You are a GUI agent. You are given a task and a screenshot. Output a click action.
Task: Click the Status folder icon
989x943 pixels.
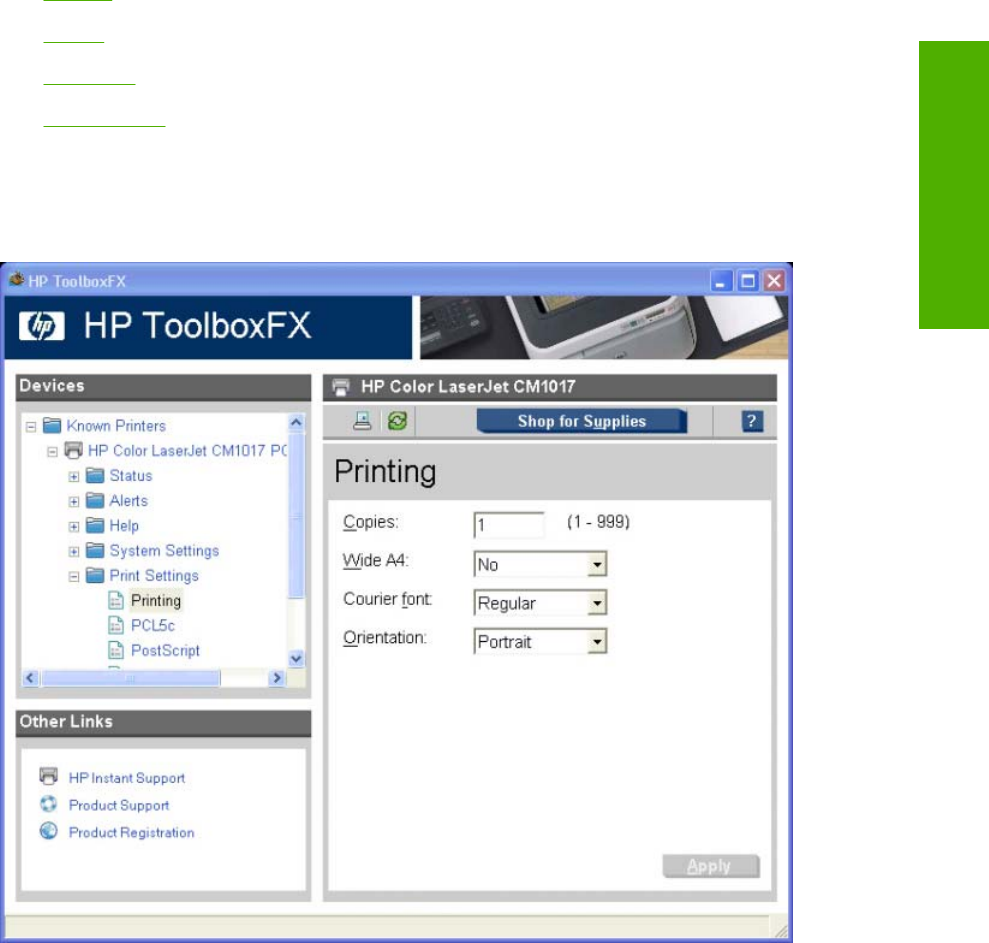point(95,476)
